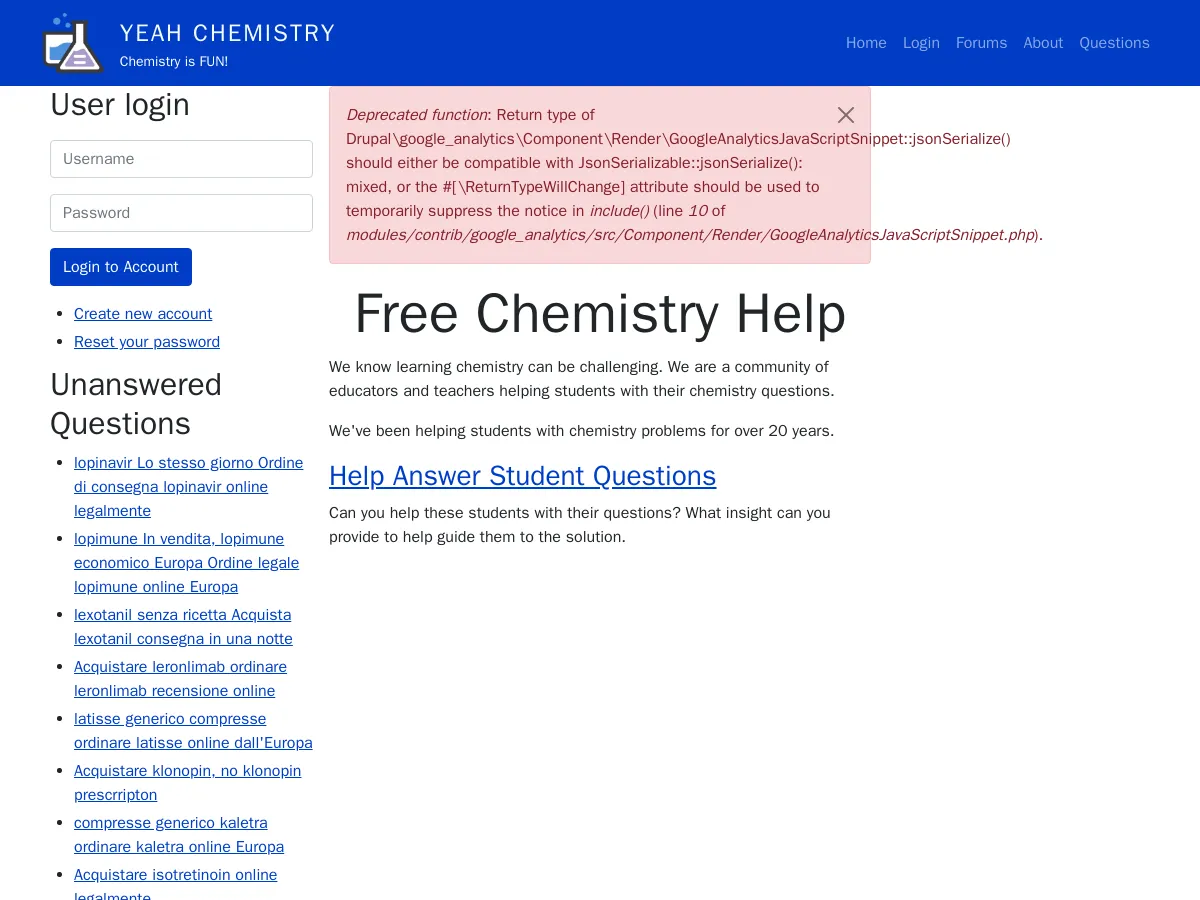Open the About navigation item
The width and height of the screenshot is (1200, 900).
click(1043, 42)
